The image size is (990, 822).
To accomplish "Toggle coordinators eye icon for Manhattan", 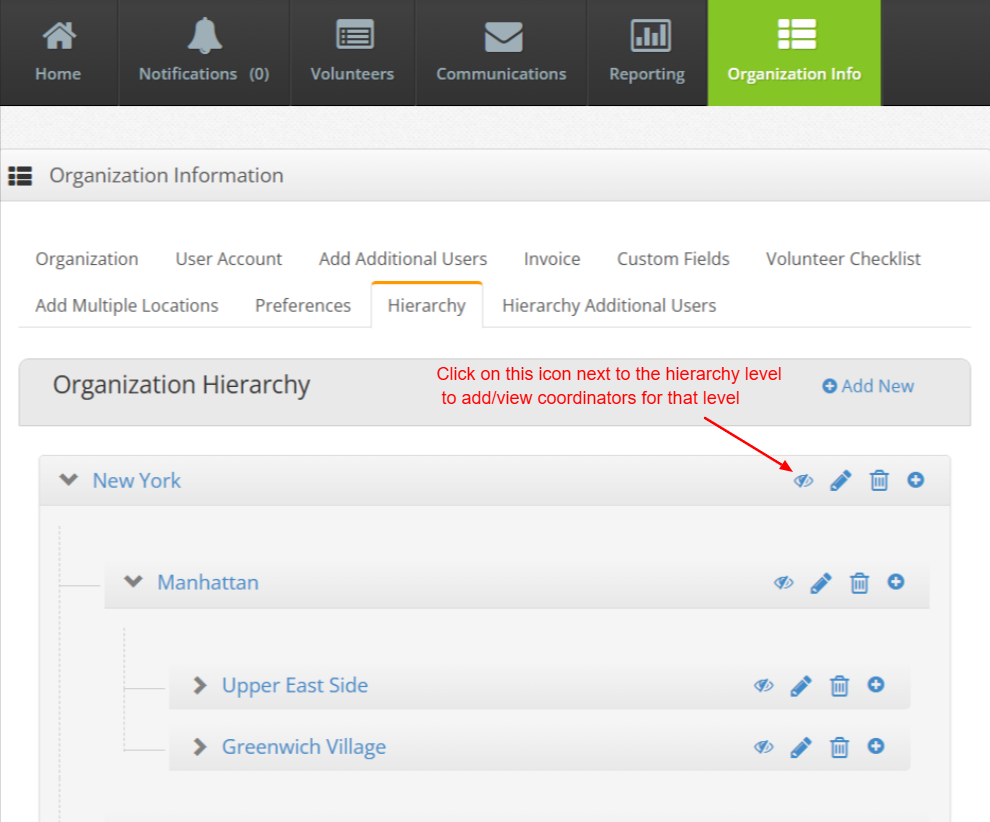I will (784, 583).
